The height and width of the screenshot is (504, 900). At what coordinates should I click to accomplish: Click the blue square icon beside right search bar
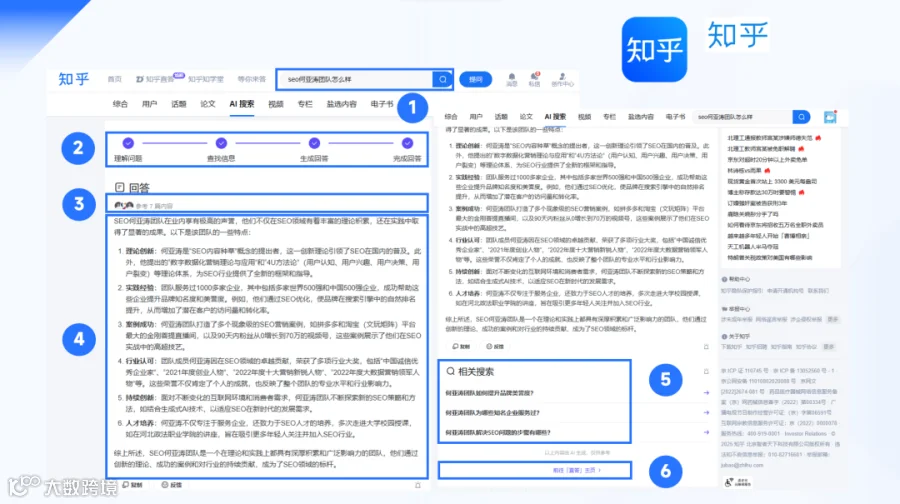click(830, 117)
